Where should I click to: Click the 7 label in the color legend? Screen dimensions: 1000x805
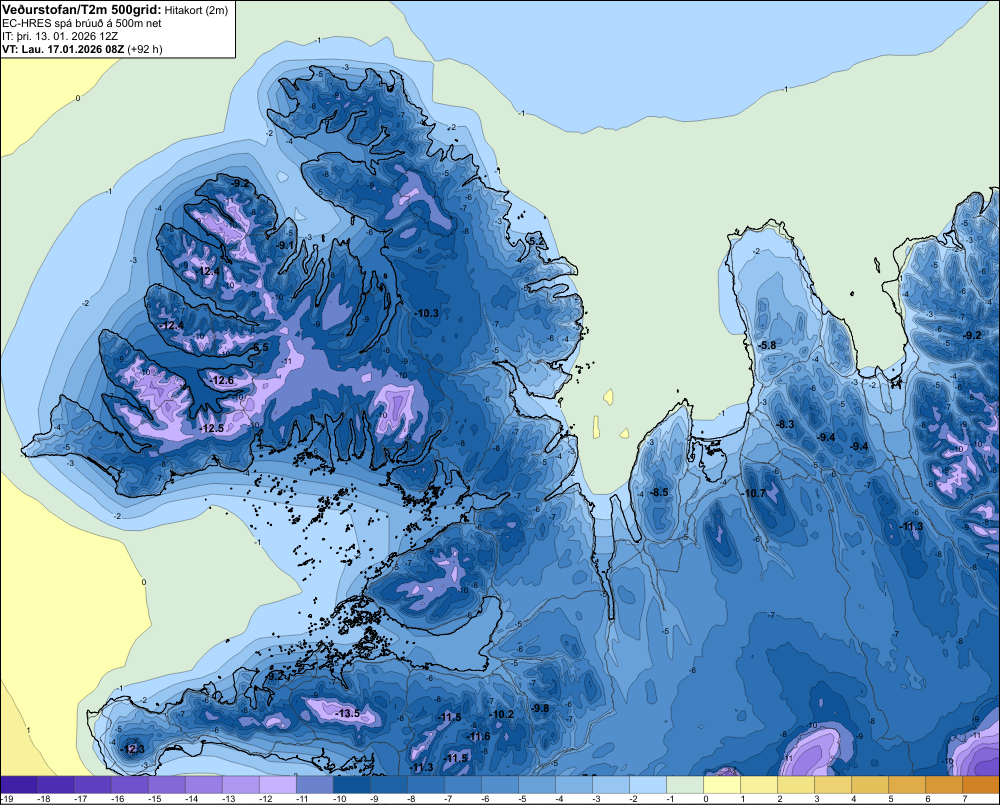click(x=965, y=799)
